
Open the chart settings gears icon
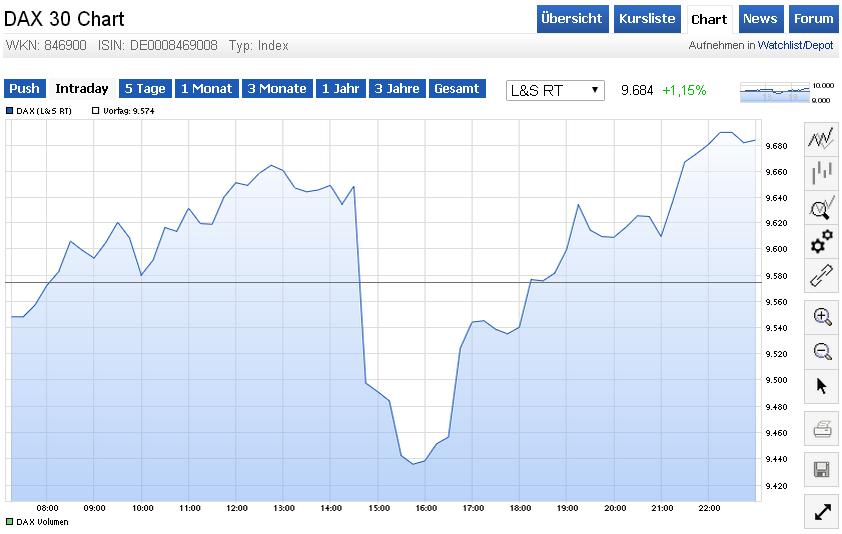pos(821,242)
